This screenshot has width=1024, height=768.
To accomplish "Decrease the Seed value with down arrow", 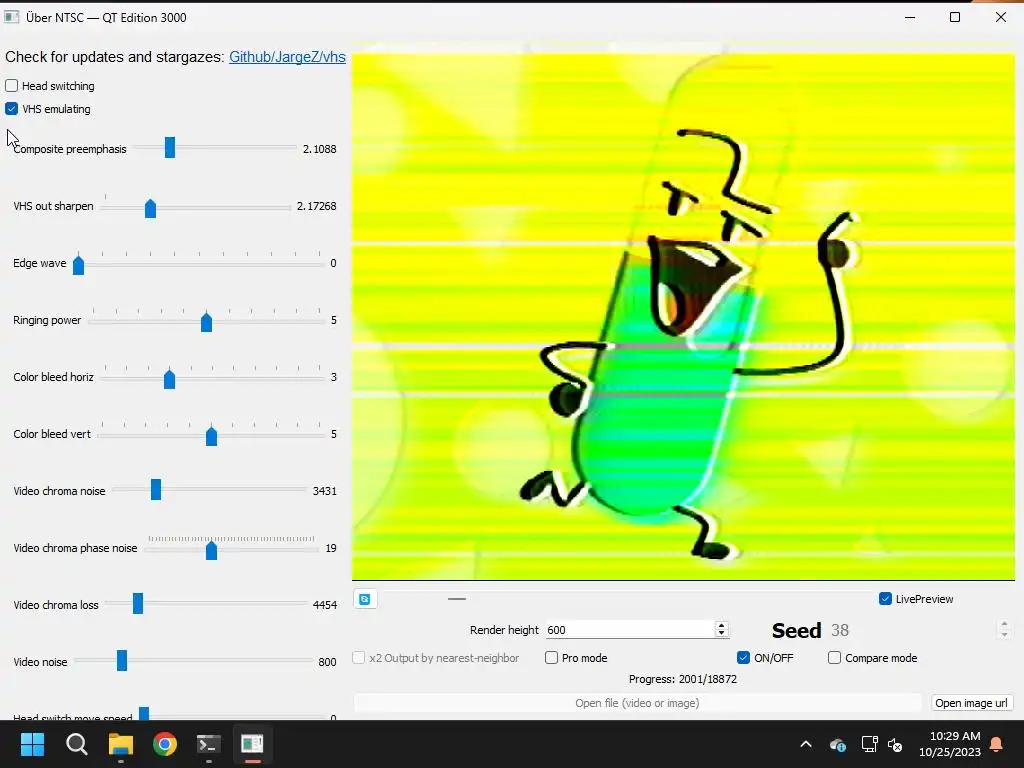I will [1004, 635].
